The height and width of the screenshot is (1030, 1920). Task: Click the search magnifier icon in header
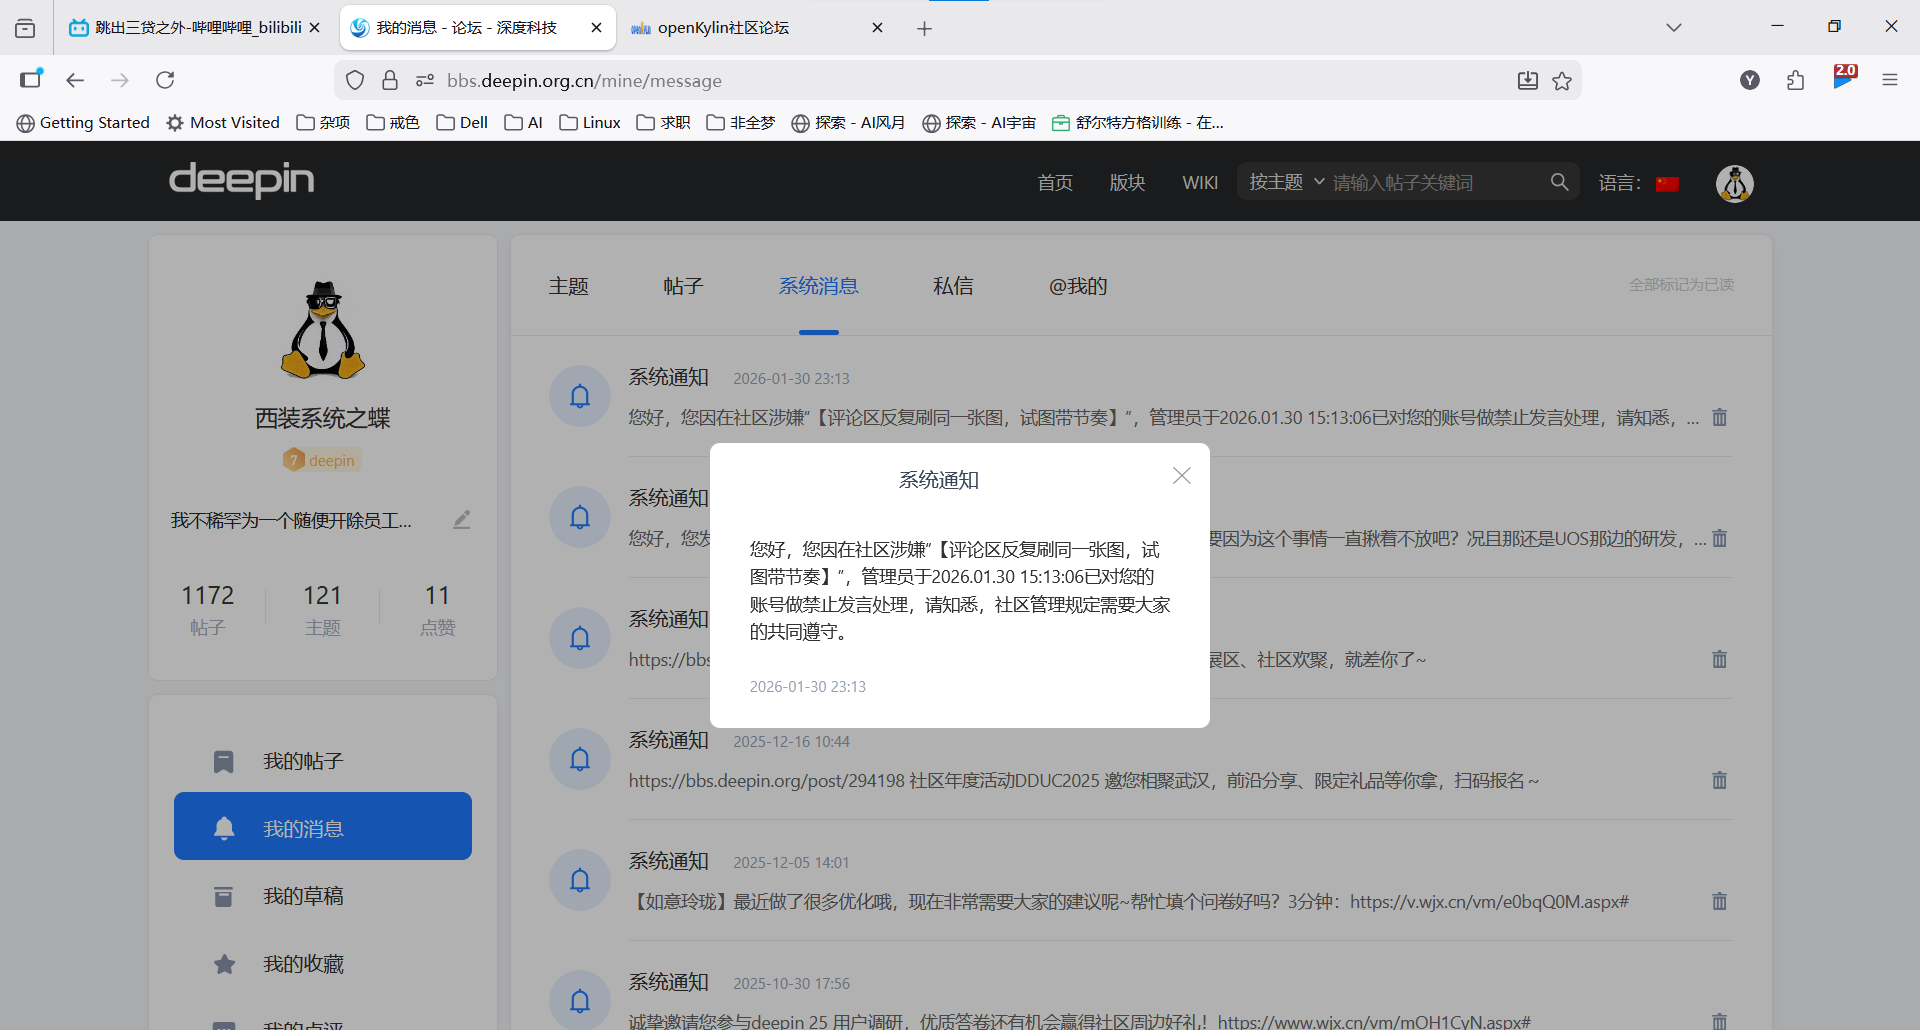(1559, 182)
